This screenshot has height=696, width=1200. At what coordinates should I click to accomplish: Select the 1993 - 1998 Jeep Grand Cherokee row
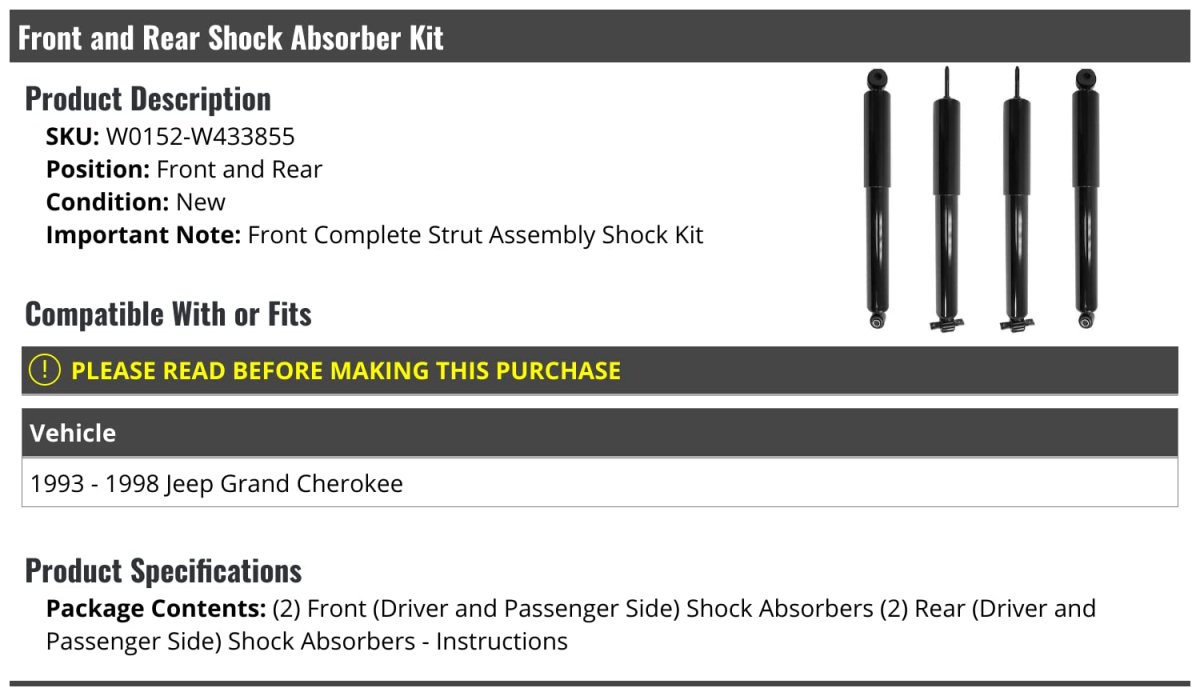click(217, 484)
